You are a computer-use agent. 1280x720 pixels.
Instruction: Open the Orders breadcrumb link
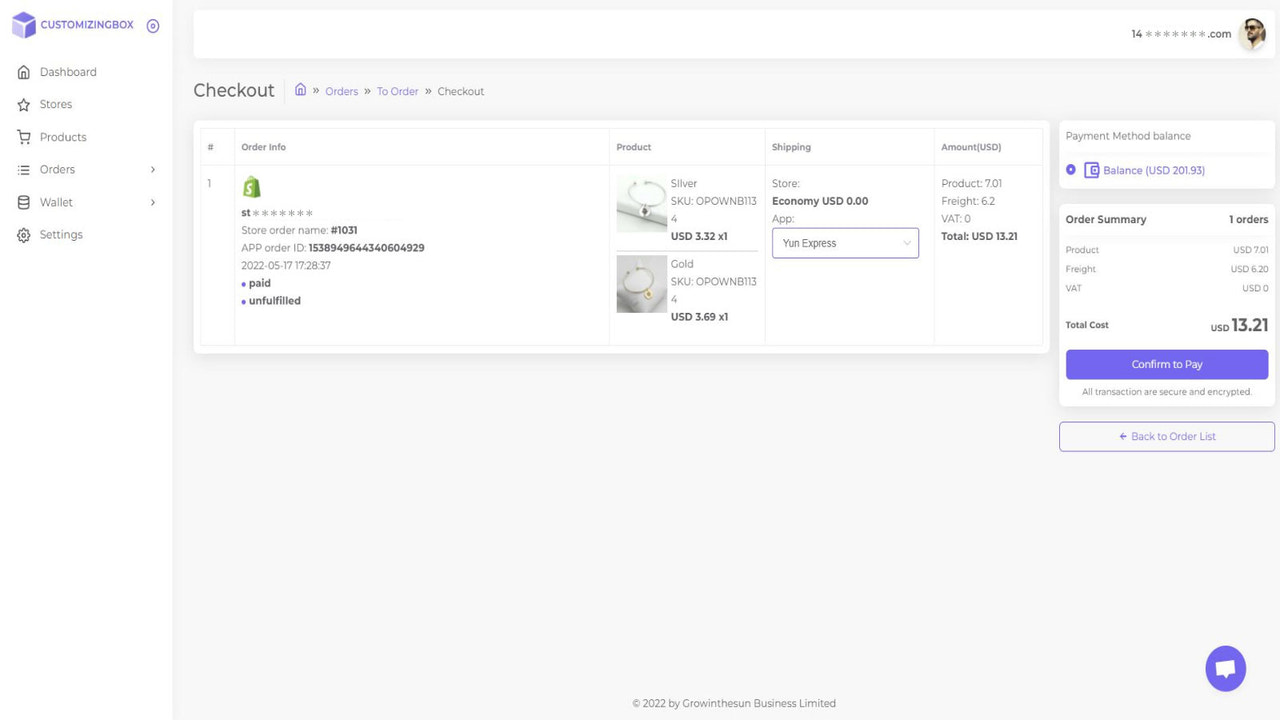(x=341, y=90)
